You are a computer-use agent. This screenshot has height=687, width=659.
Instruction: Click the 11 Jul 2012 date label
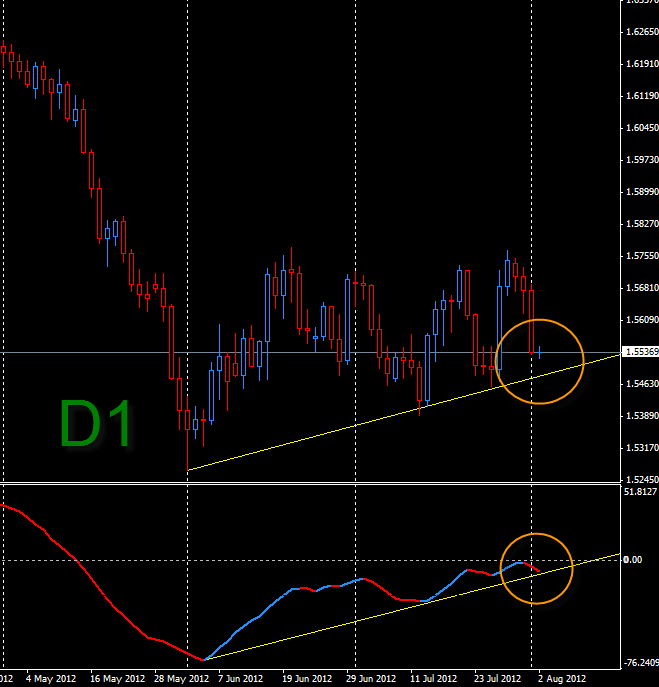(x=433, y=679)
